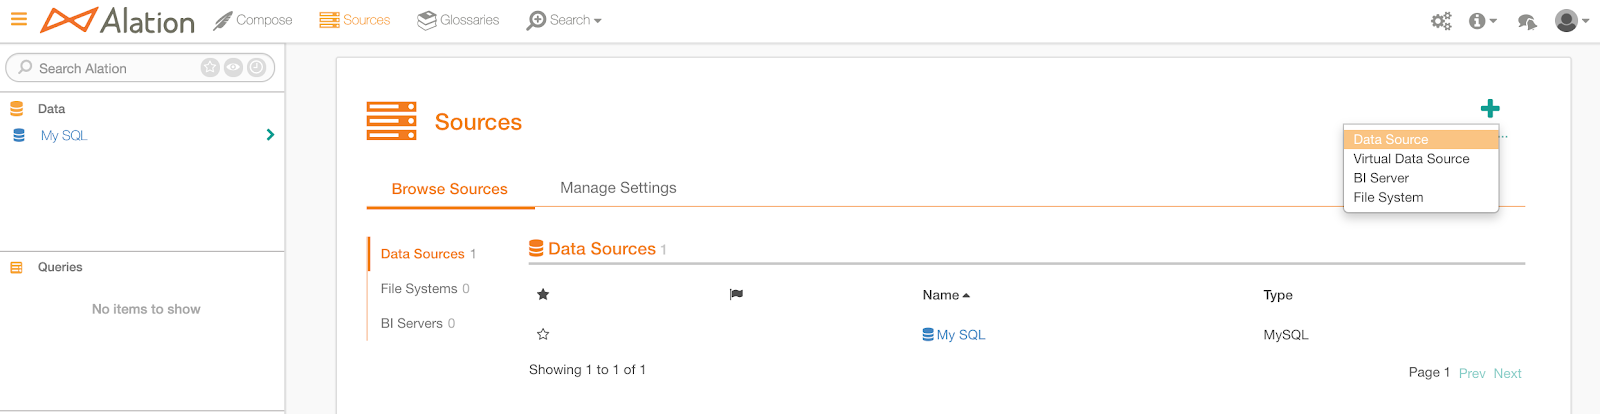1600x414 pixels.
Task: Click the green plus add-source icon
Action: 1490,108
